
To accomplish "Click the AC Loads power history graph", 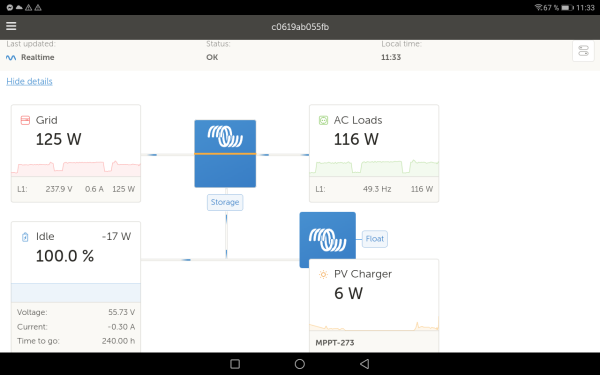I will coord(374,168).
